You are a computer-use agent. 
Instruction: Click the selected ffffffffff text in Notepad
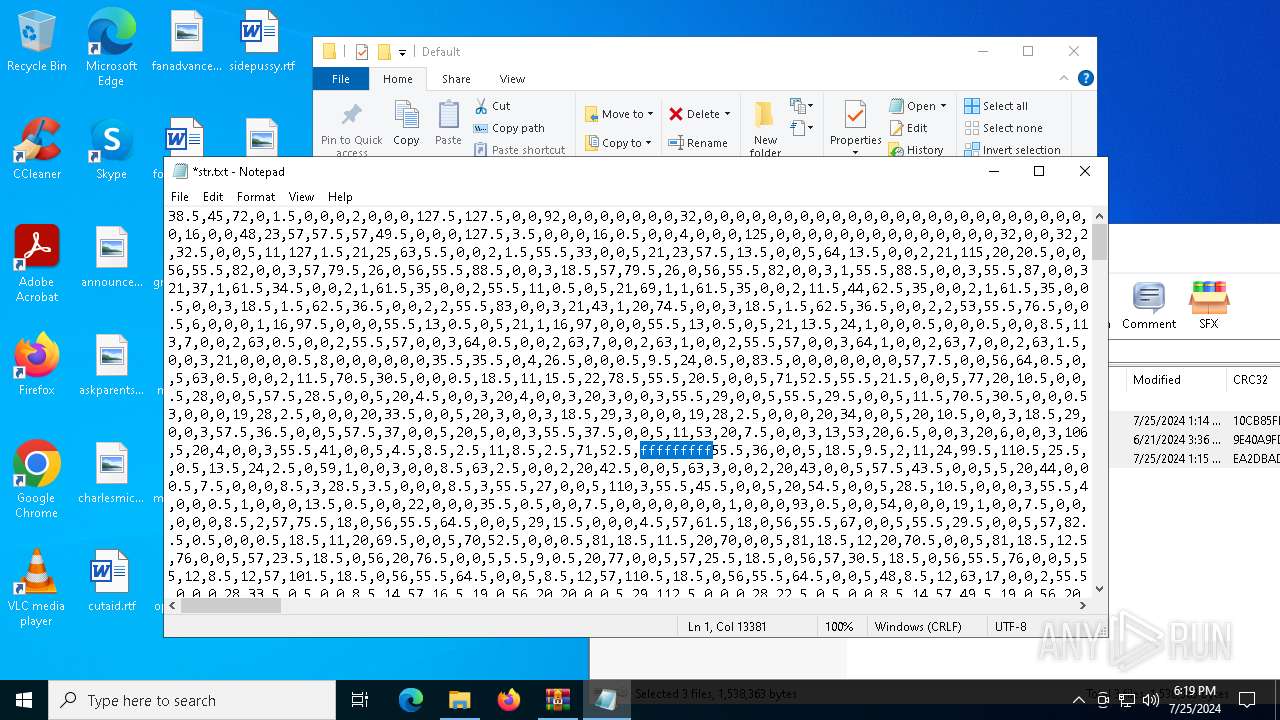pyautogui.click(x=676, y=451)
